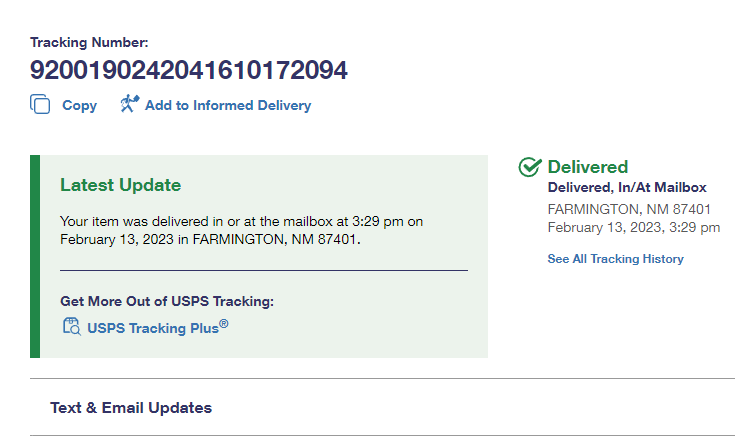Select the green Delivered status heading
Screen dimensions: 735x447
point(588,167)
